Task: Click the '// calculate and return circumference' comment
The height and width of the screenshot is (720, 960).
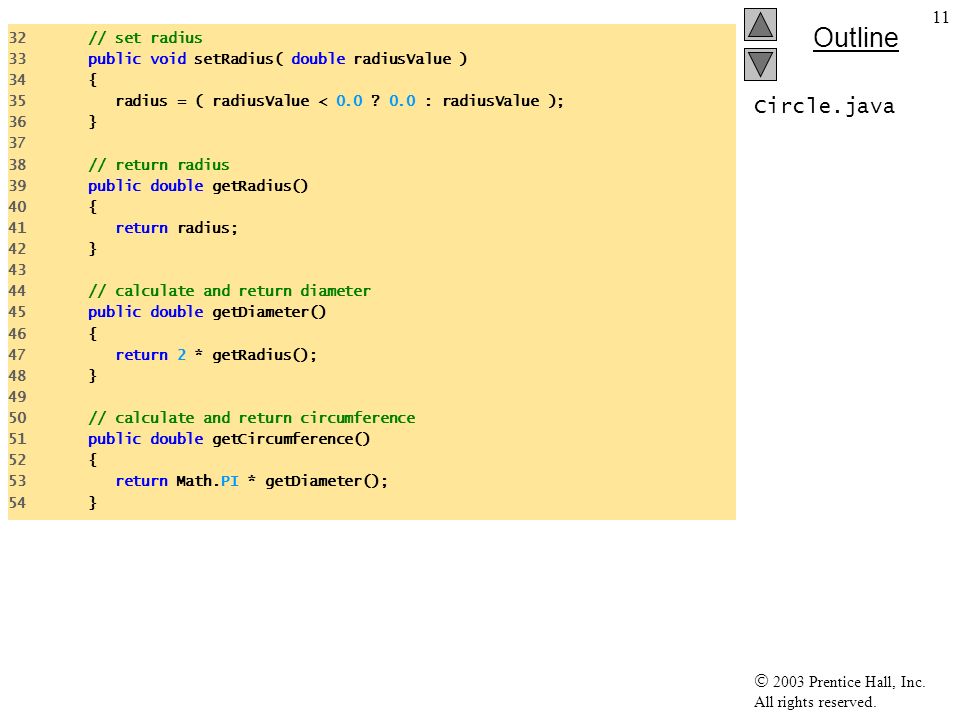Action: pyautogui.click(x=252, y=418)
